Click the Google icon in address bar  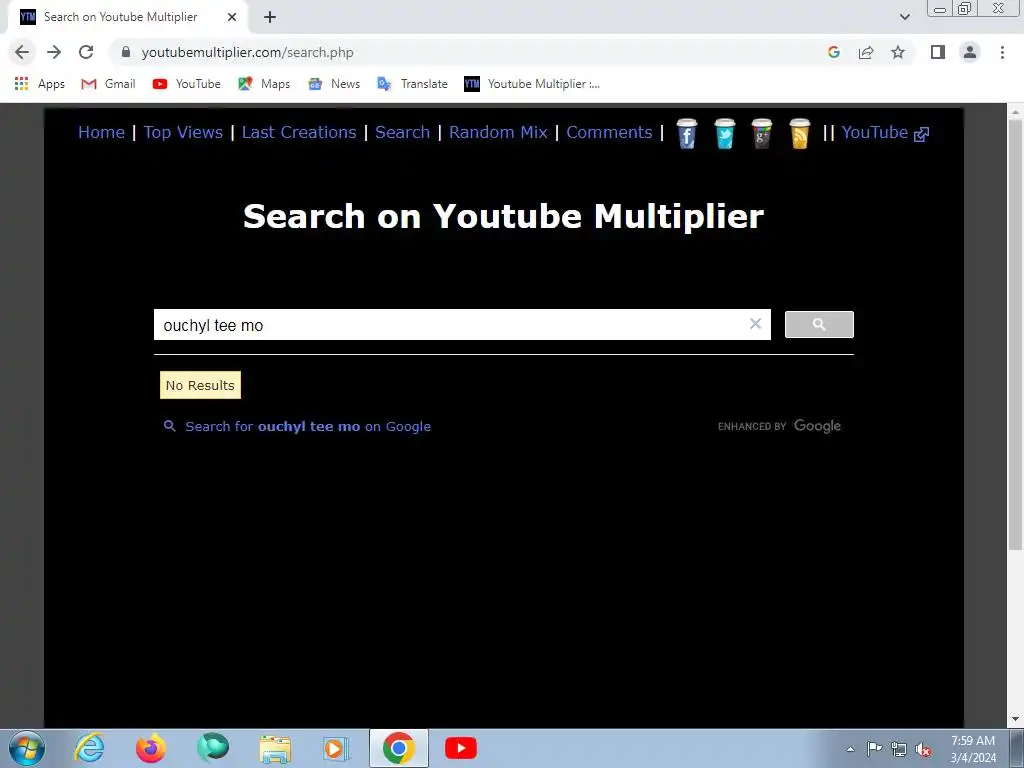tap(833, 52)
